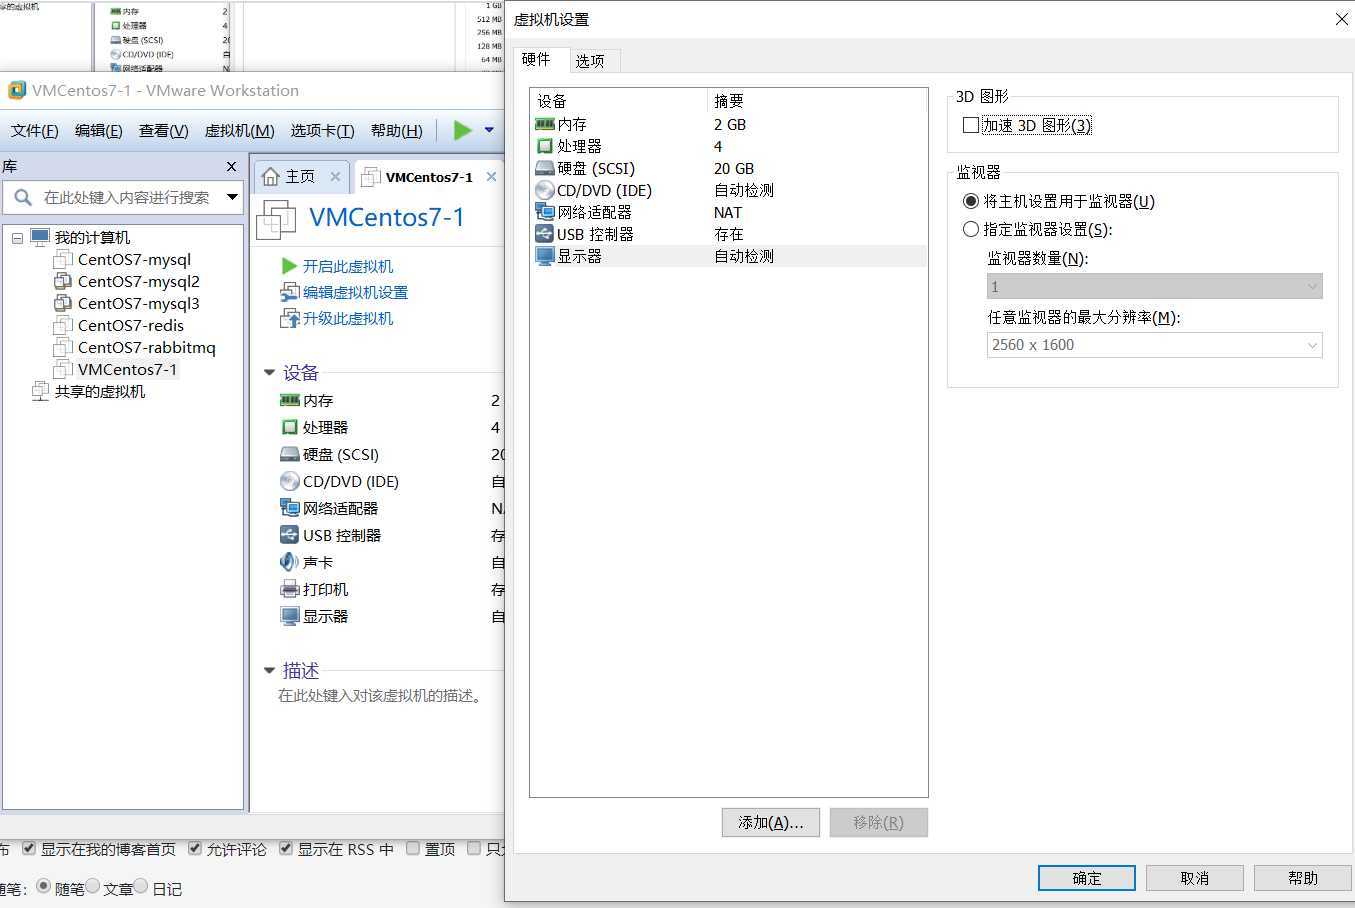The height and width of the screenshot is (908, 1355).
Task: Open the 监视器数量 dropdown
Action: (x=1154, y=287)
